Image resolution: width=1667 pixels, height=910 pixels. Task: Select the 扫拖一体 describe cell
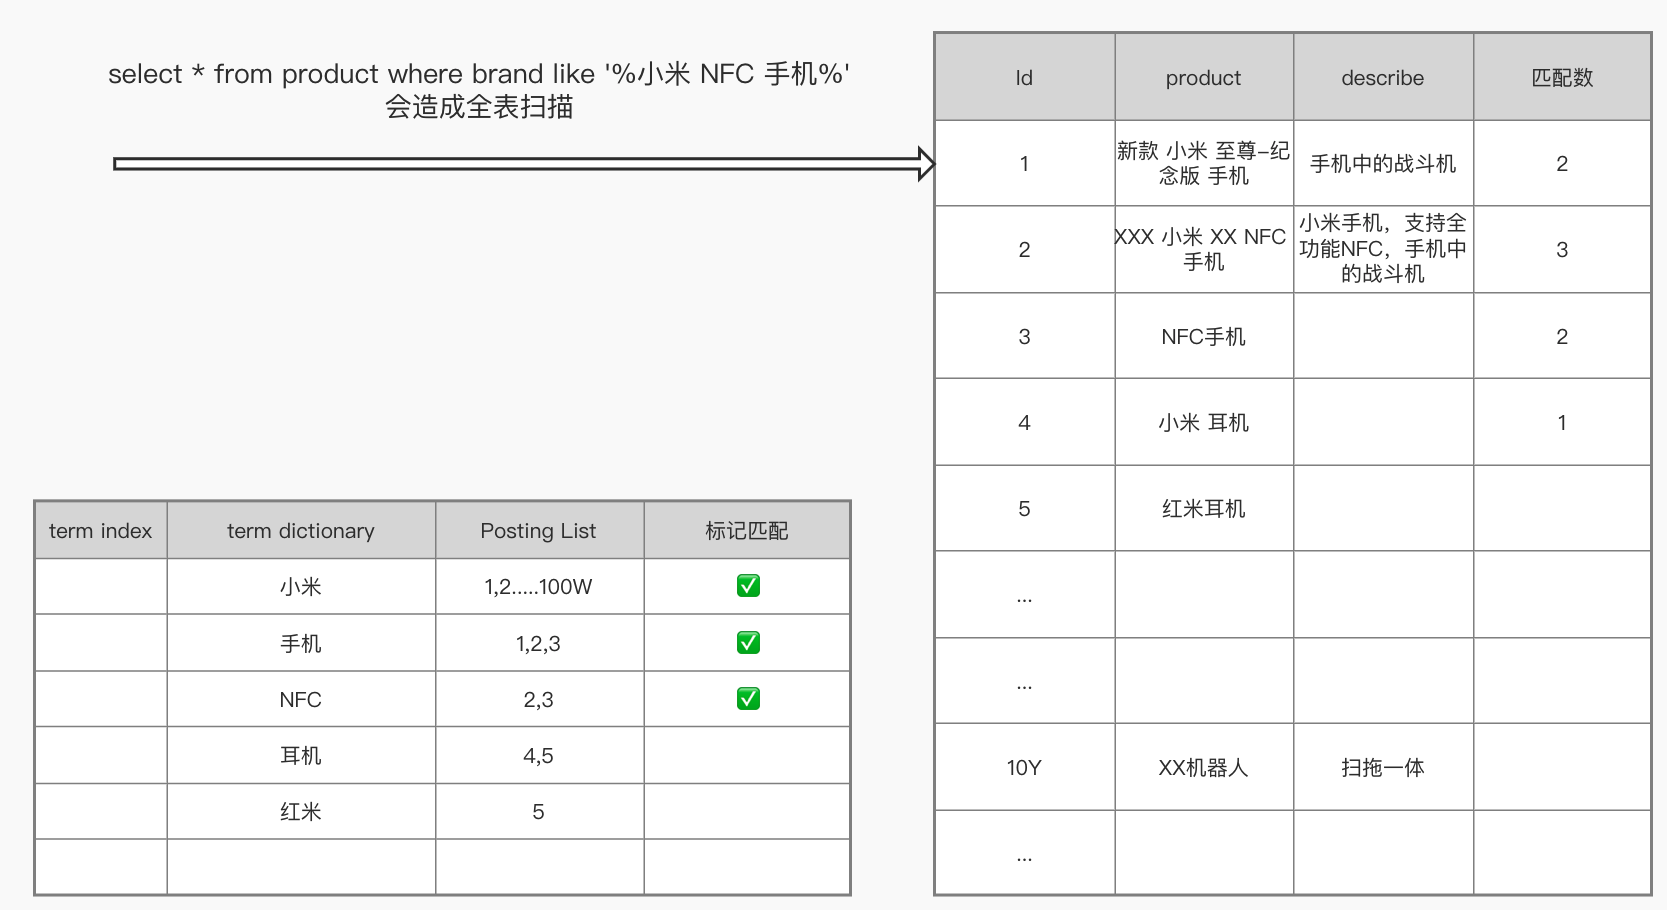pos(1383,767)
